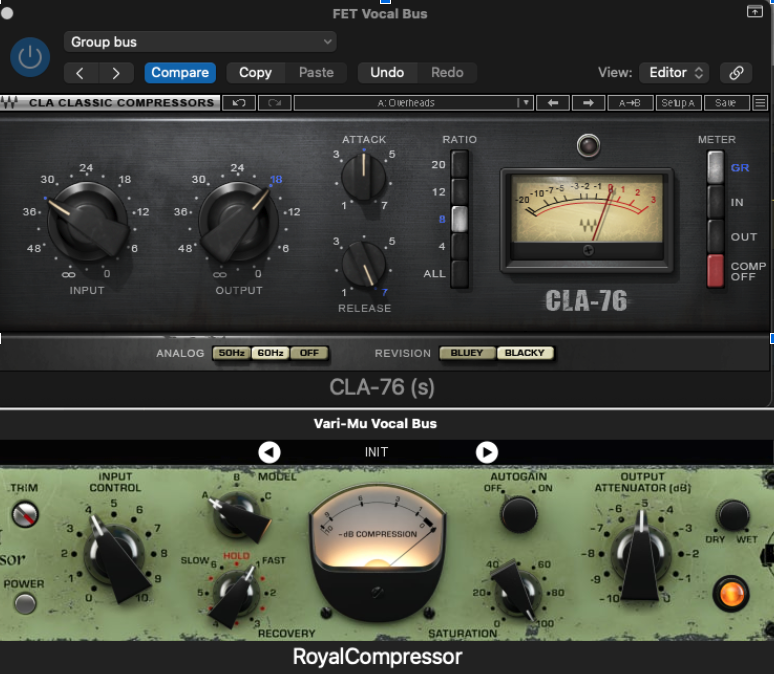Toggle the AUTOGAIN off/on knob
The image size is (774, 674).
pyautogui.click(x=519, y=515)
